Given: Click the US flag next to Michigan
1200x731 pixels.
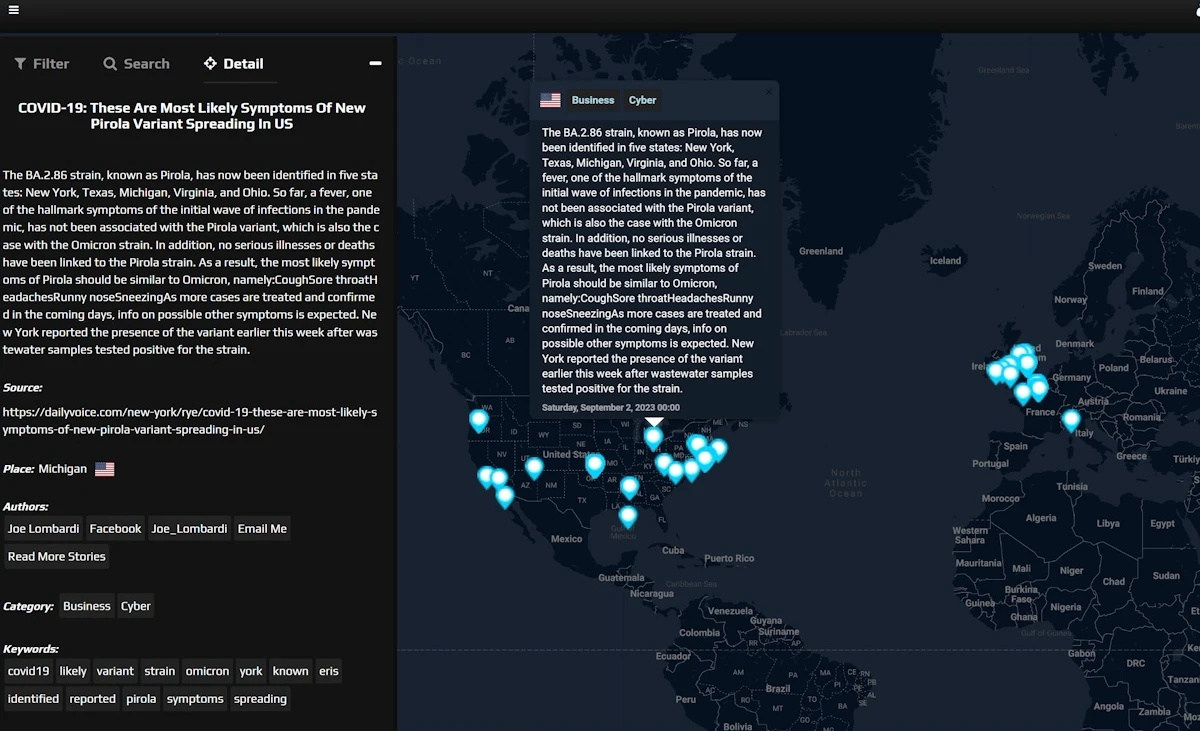Looking at the screenshot, I should 105,469.
